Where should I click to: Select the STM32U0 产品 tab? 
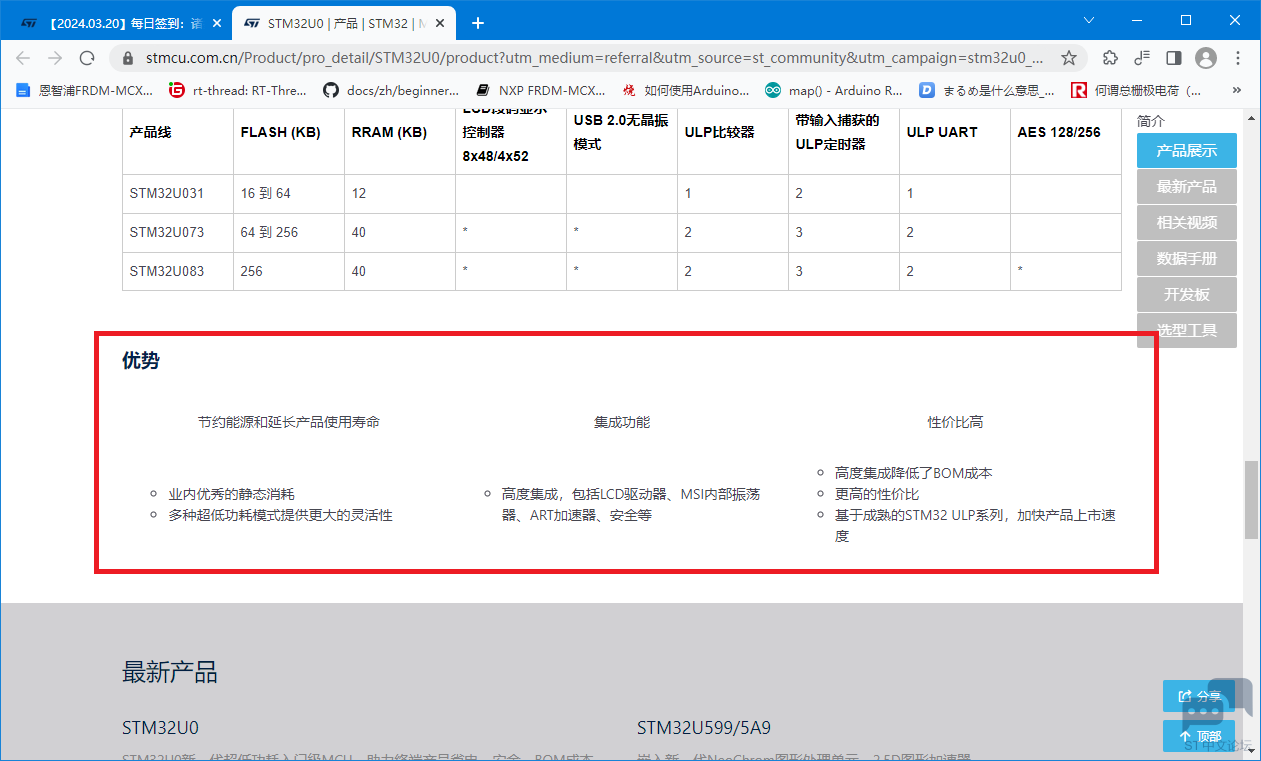tap(345, 22)
